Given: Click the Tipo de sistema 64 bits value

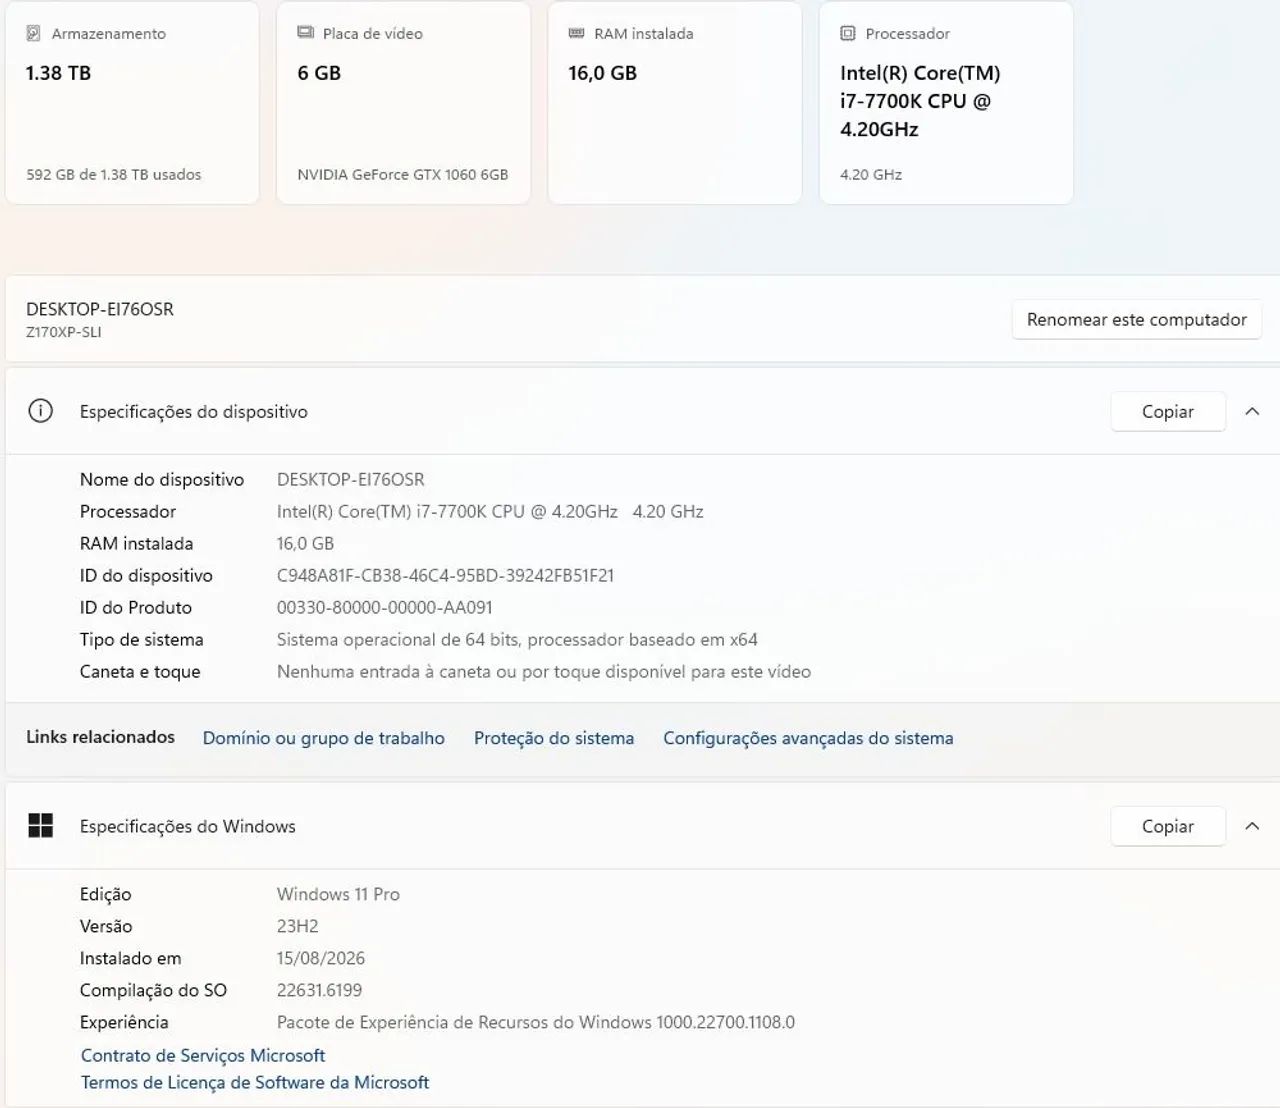Looking at the screenshot, I should (x=517, y=639).
